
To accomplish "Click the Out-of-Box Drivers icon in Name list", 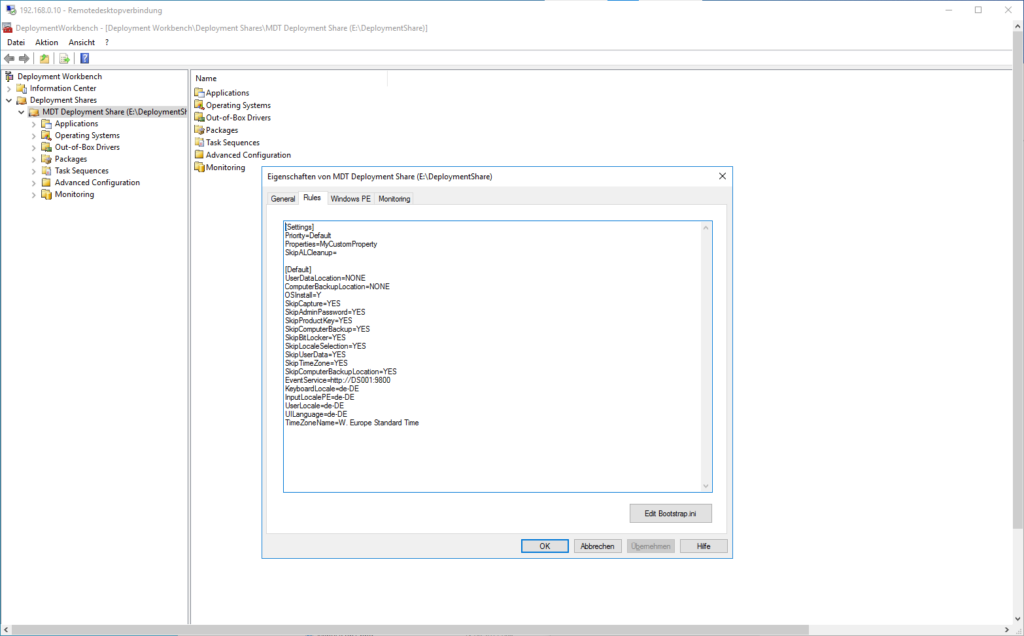I will (199, 118).
